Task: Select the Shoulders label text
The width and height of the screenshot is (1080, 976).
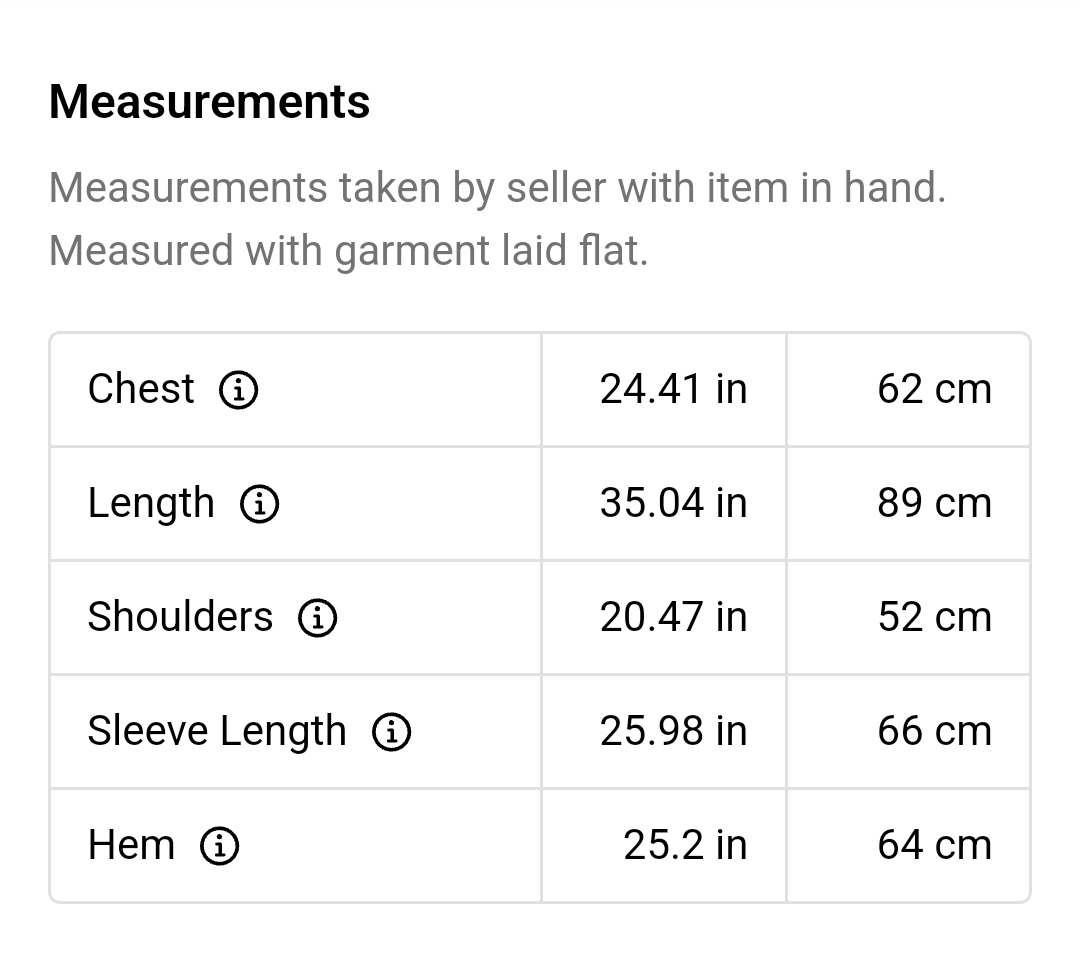Action: coord(180,616)
